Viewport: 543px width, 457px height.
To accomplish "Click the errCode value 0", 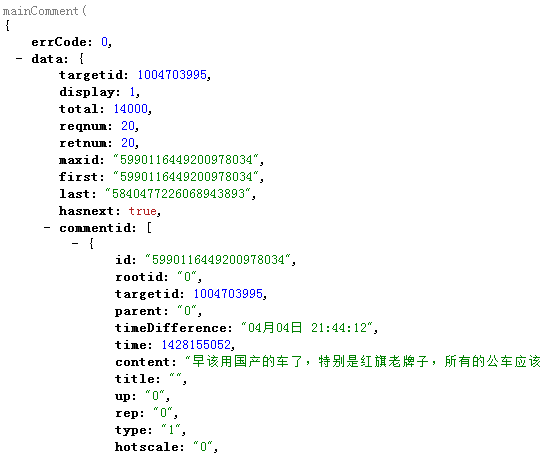I will 104,42.
